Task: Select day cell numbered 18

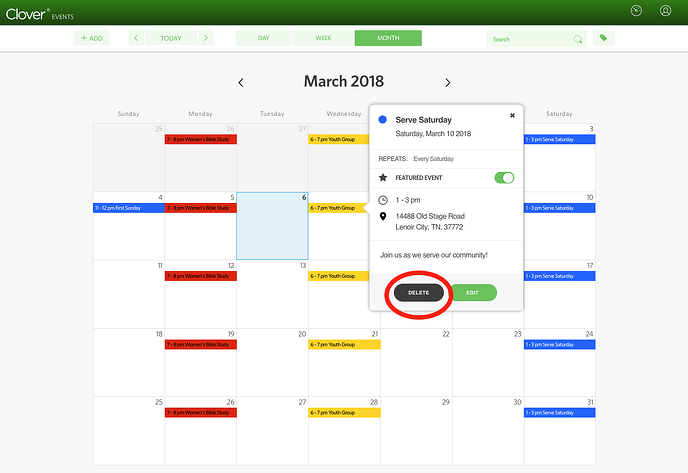Action: click(129, 362)
